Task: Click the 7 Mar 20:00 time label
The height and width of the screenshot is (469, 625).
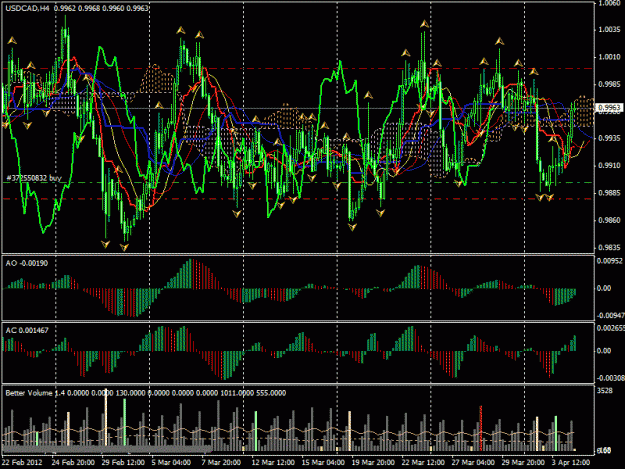Action: coord(221,462)
